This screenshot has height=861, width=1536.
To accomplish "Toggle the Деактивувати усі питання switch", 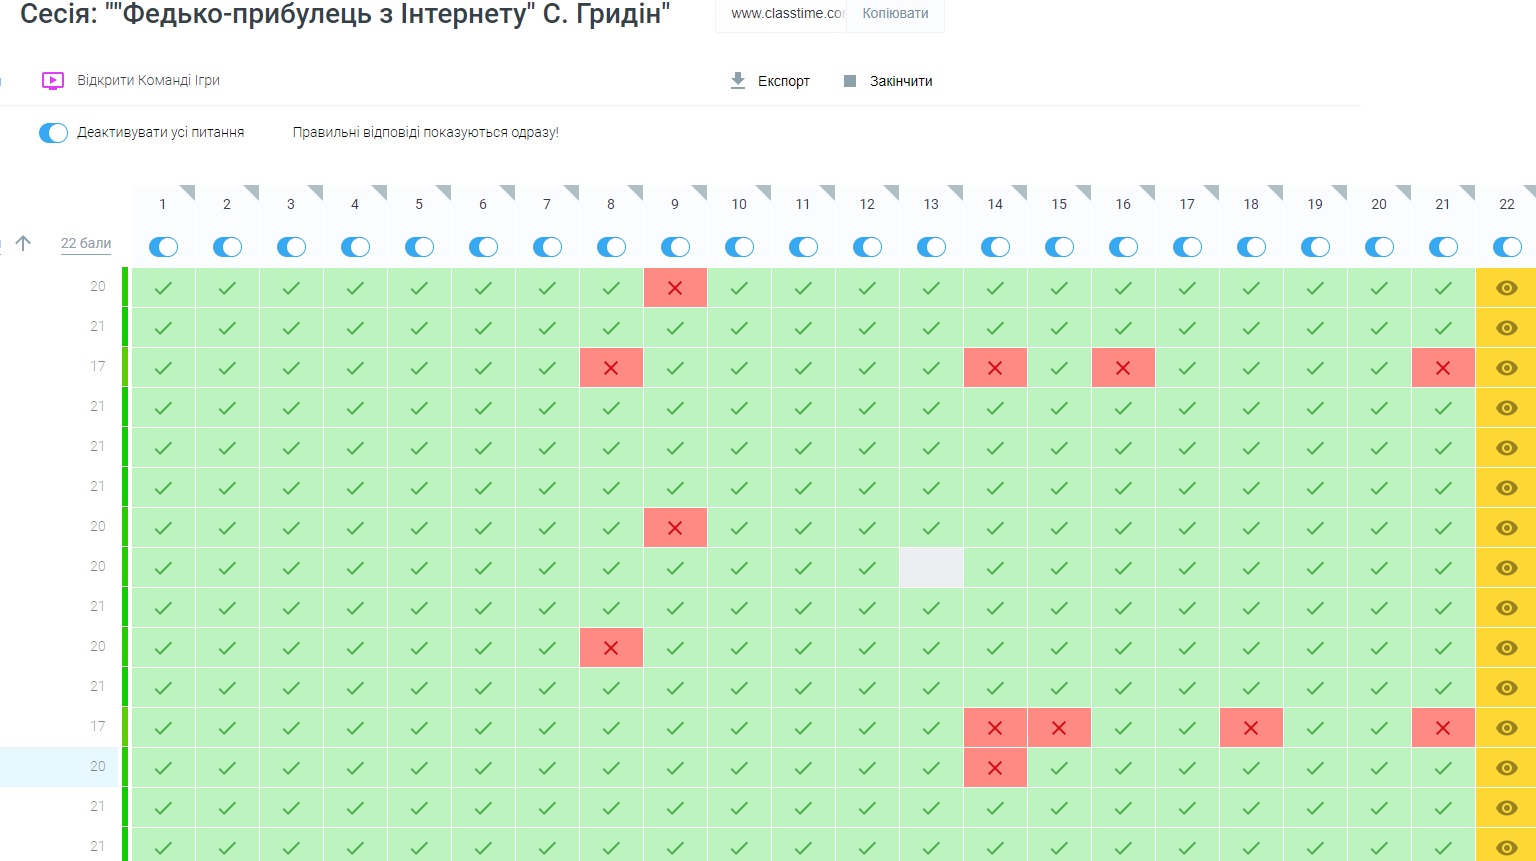I will point(53,133).
